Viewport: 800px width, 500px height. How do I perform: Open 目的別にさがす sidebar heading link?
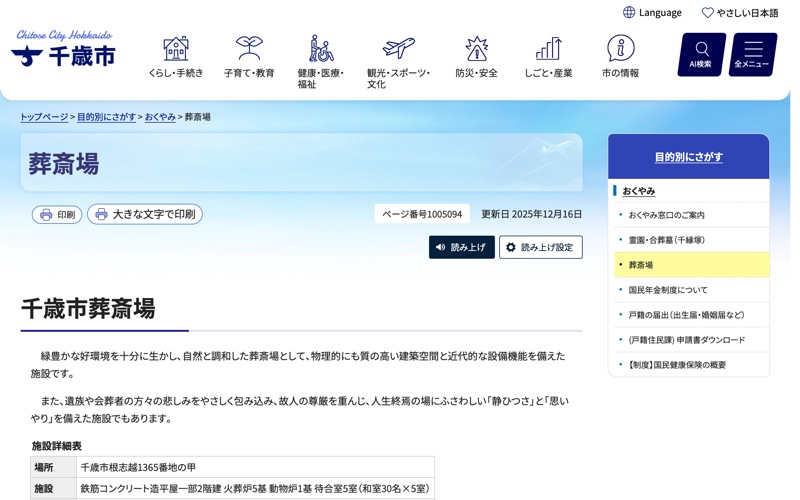point(689,157)
